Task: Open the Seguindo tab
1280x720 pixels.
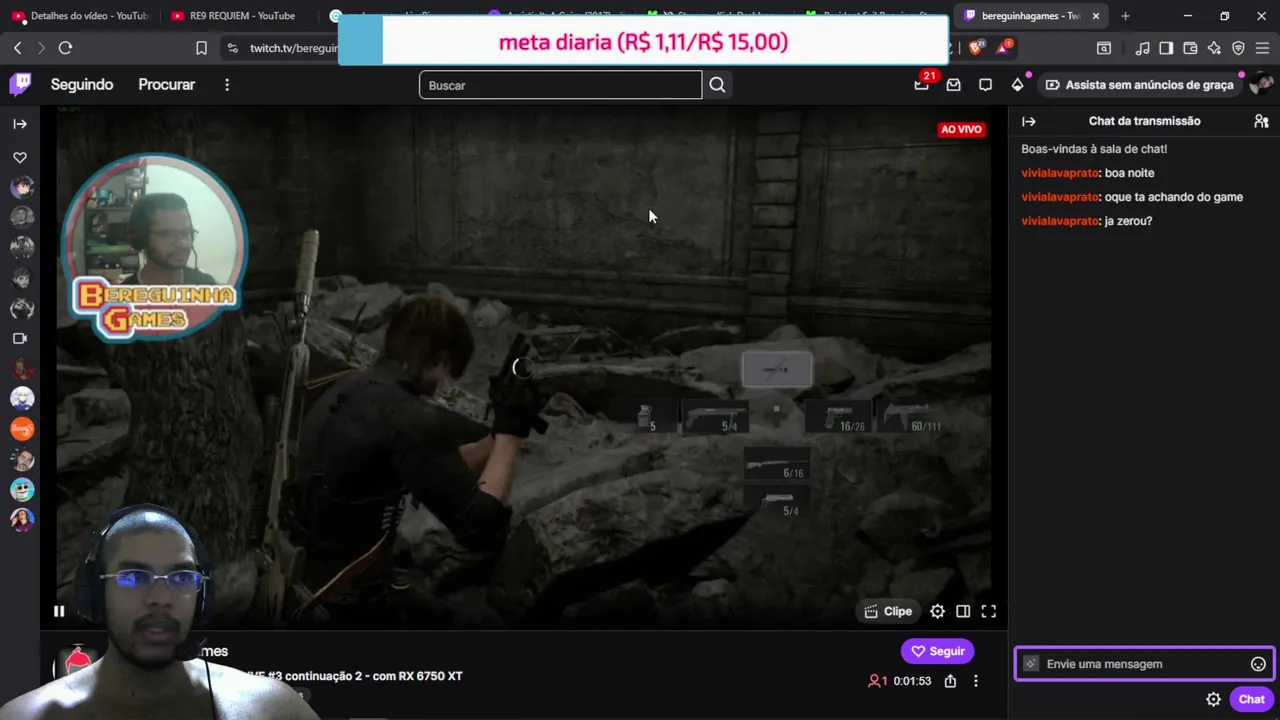Action: point(82,85)
